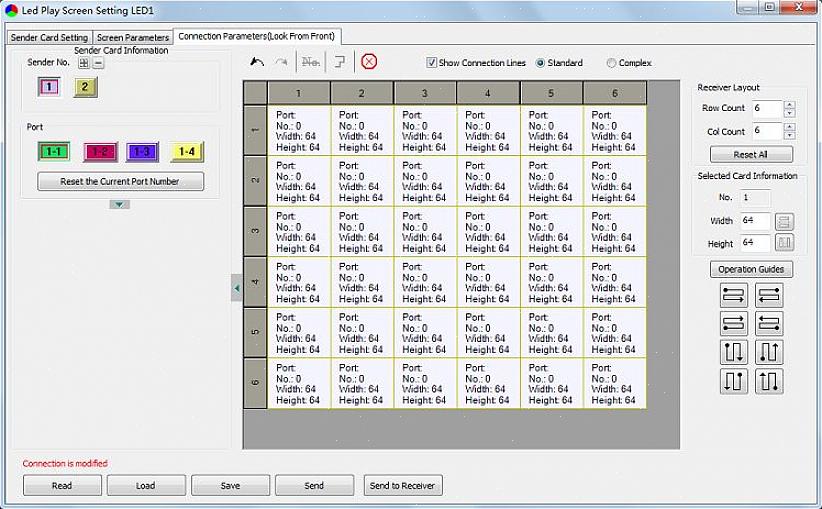
Task: Open the Sender Card Setting tab
Action: coord(49,37)
